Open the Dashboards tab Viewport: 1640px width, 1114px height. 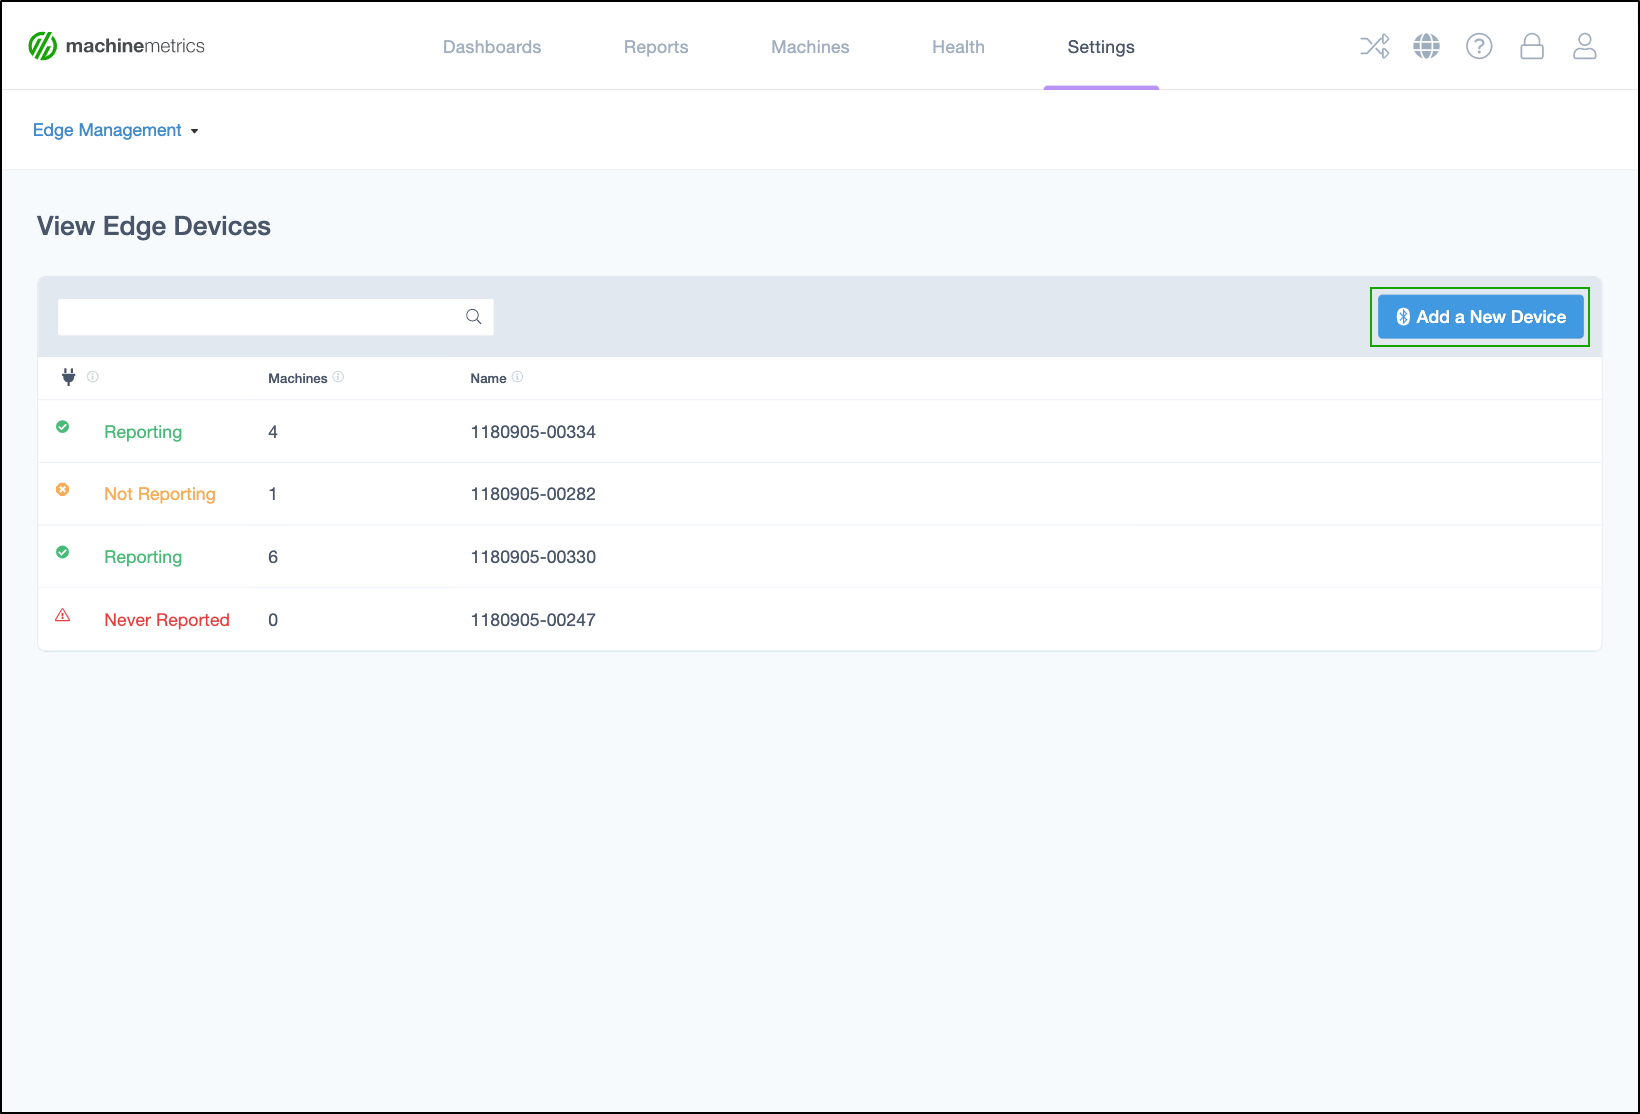(492, 47)
